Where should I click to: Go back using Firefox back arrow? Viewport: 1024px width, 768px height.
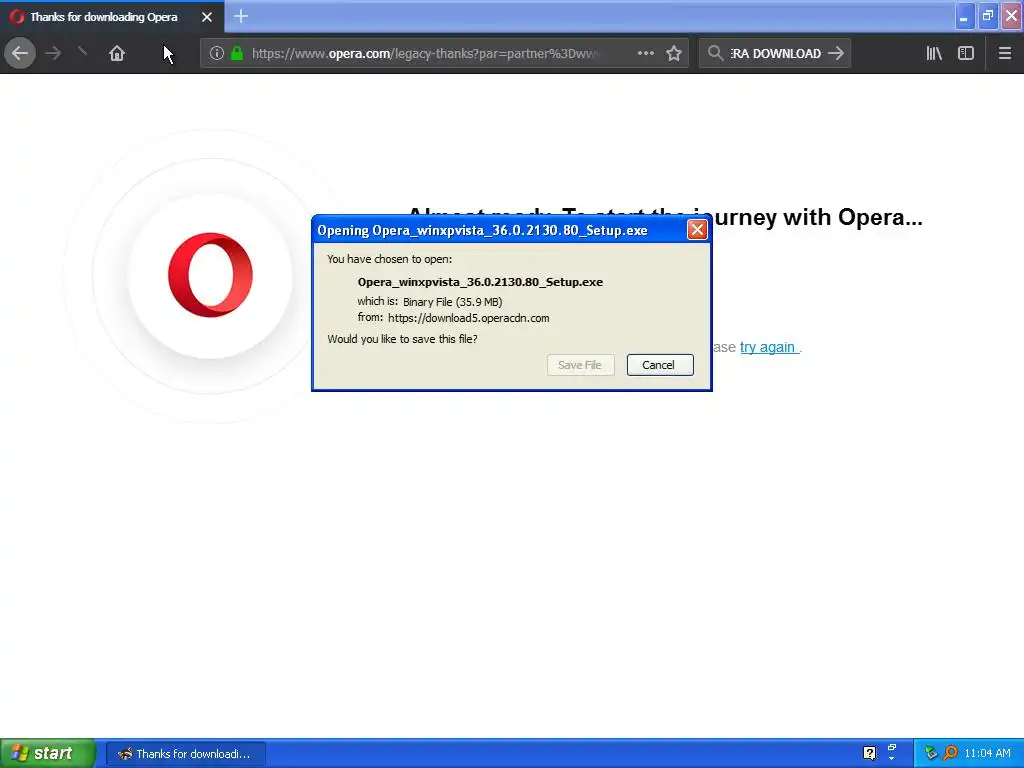pyautogui.click(x=20, y=53)
